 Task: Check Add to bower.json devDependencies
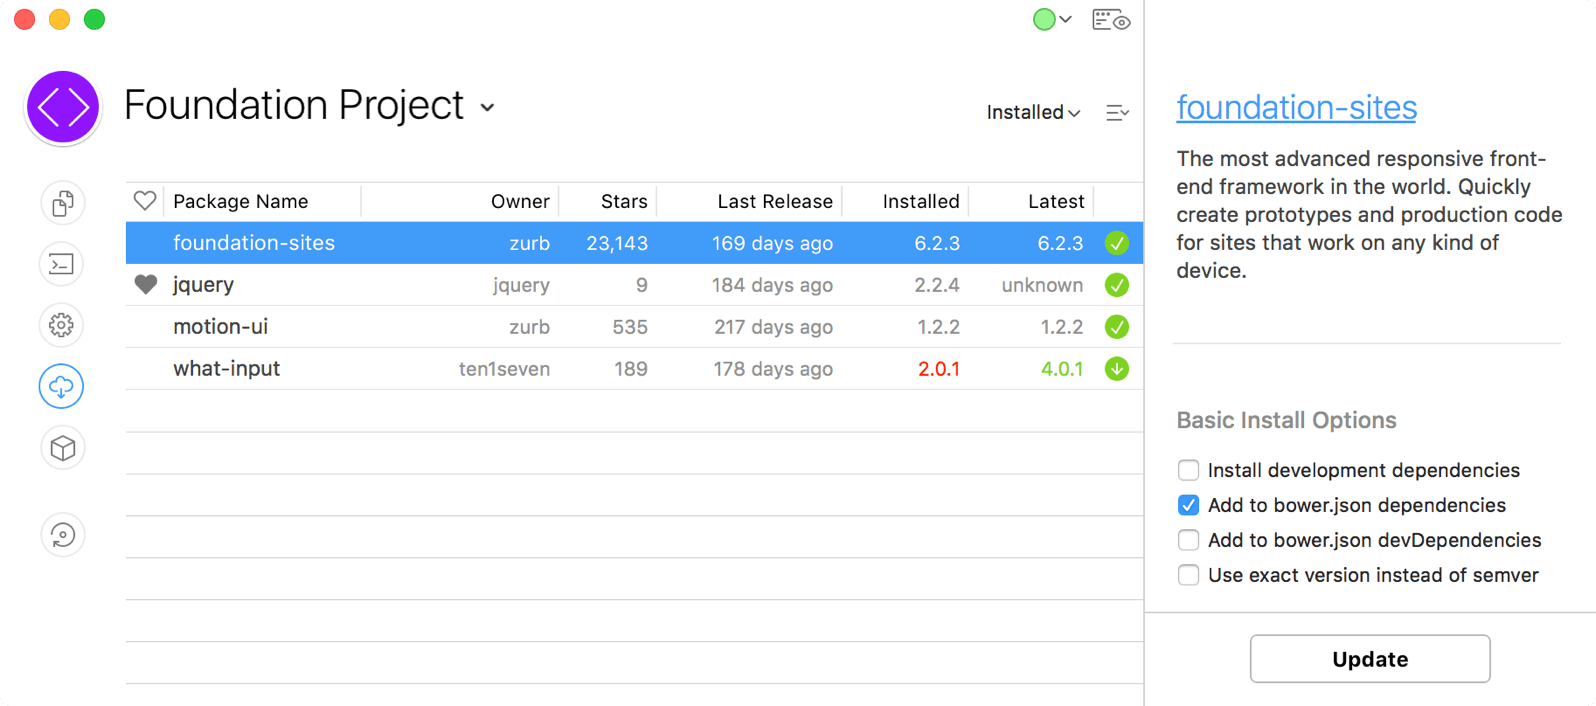[1188, 540]
